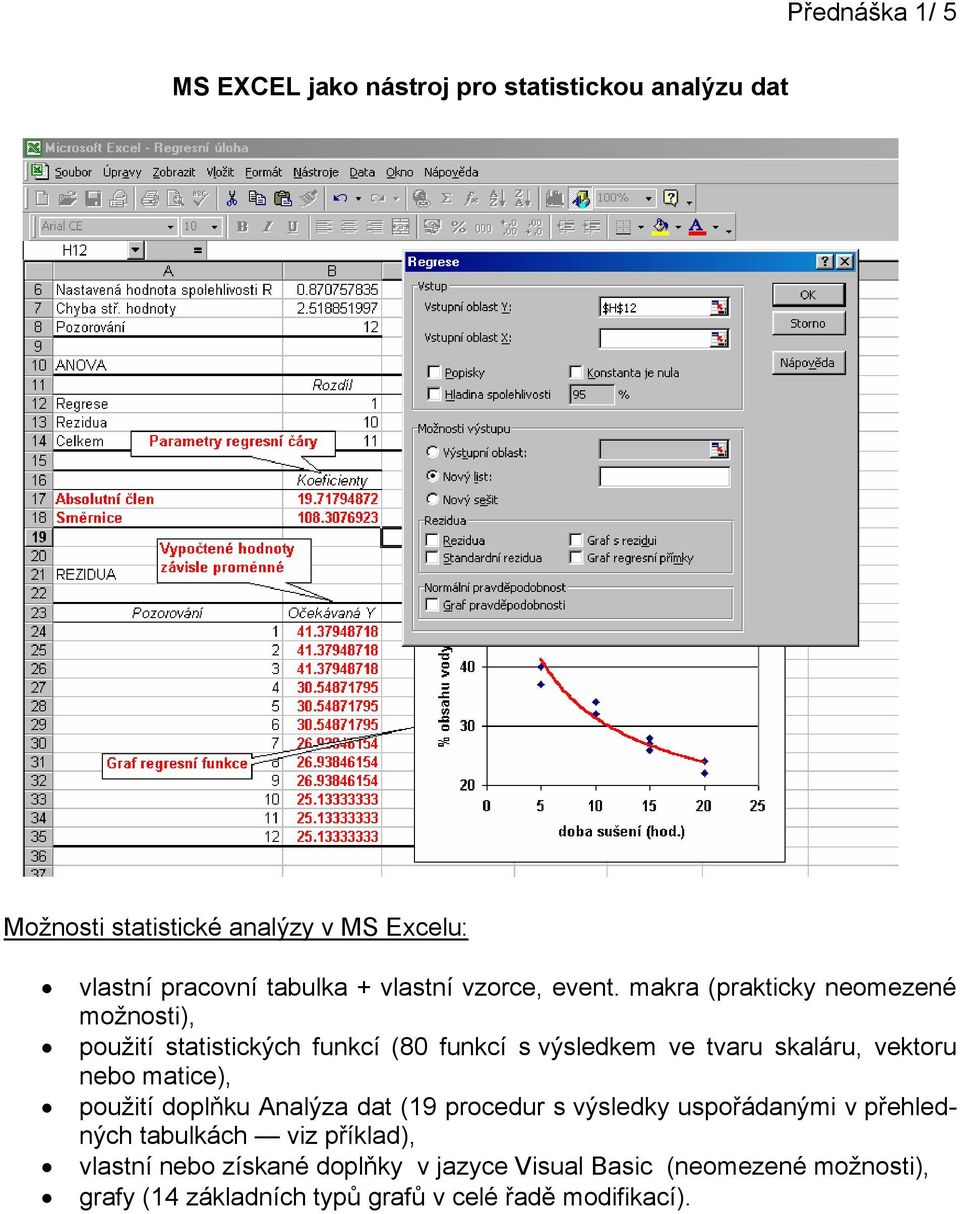Open the Arial CE font dropdown
The image size is (960, 1214).
point(170,227)
